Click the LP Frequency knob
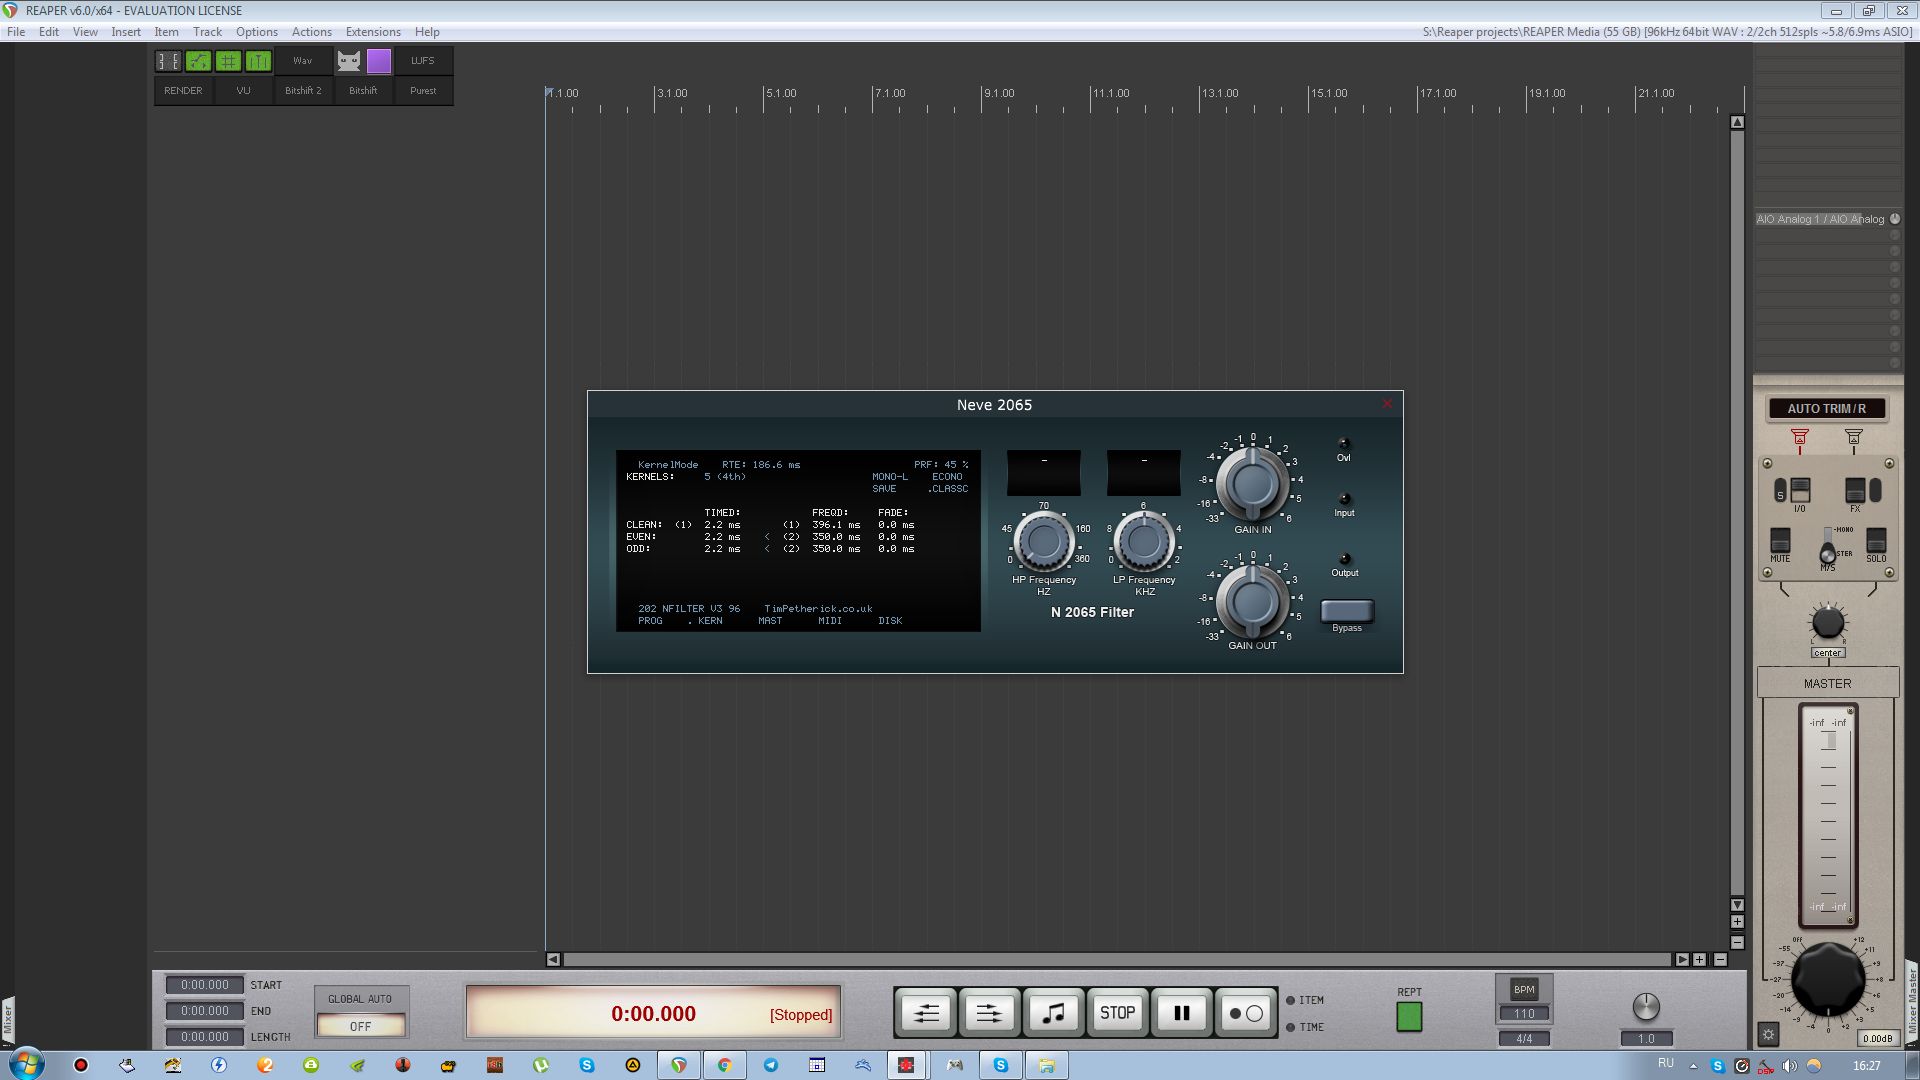The height and width of the screenshot is (1080, 1920). tap(1144, 541)
